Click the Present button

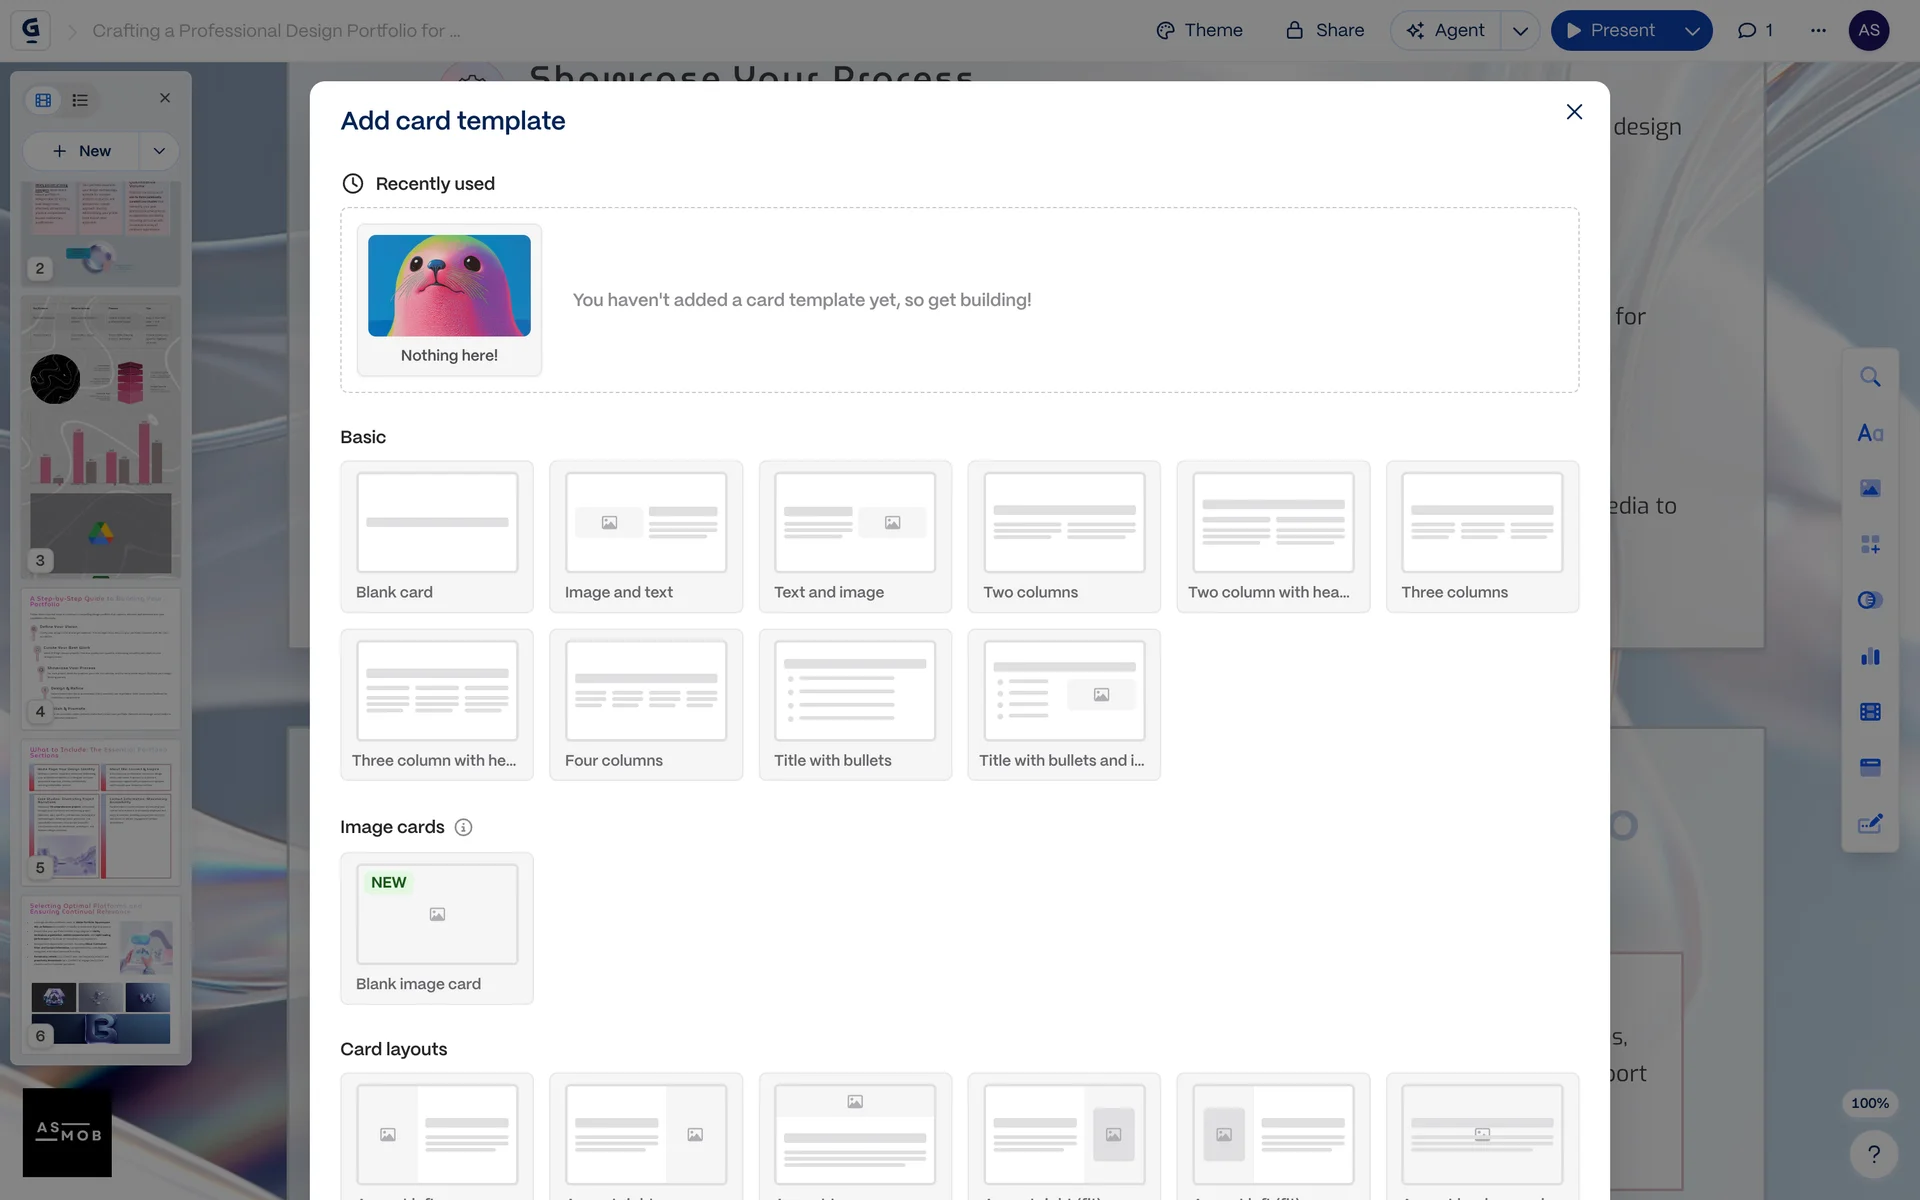pos(1611,31)
